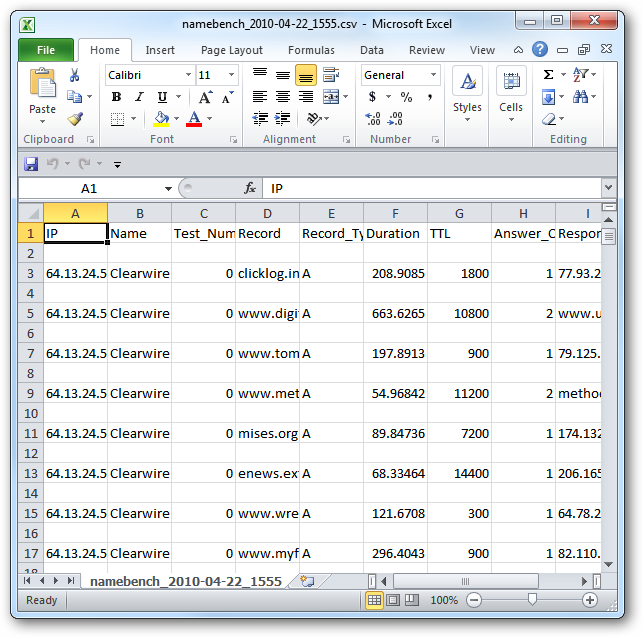Click Increase Decimal icon

373,119
